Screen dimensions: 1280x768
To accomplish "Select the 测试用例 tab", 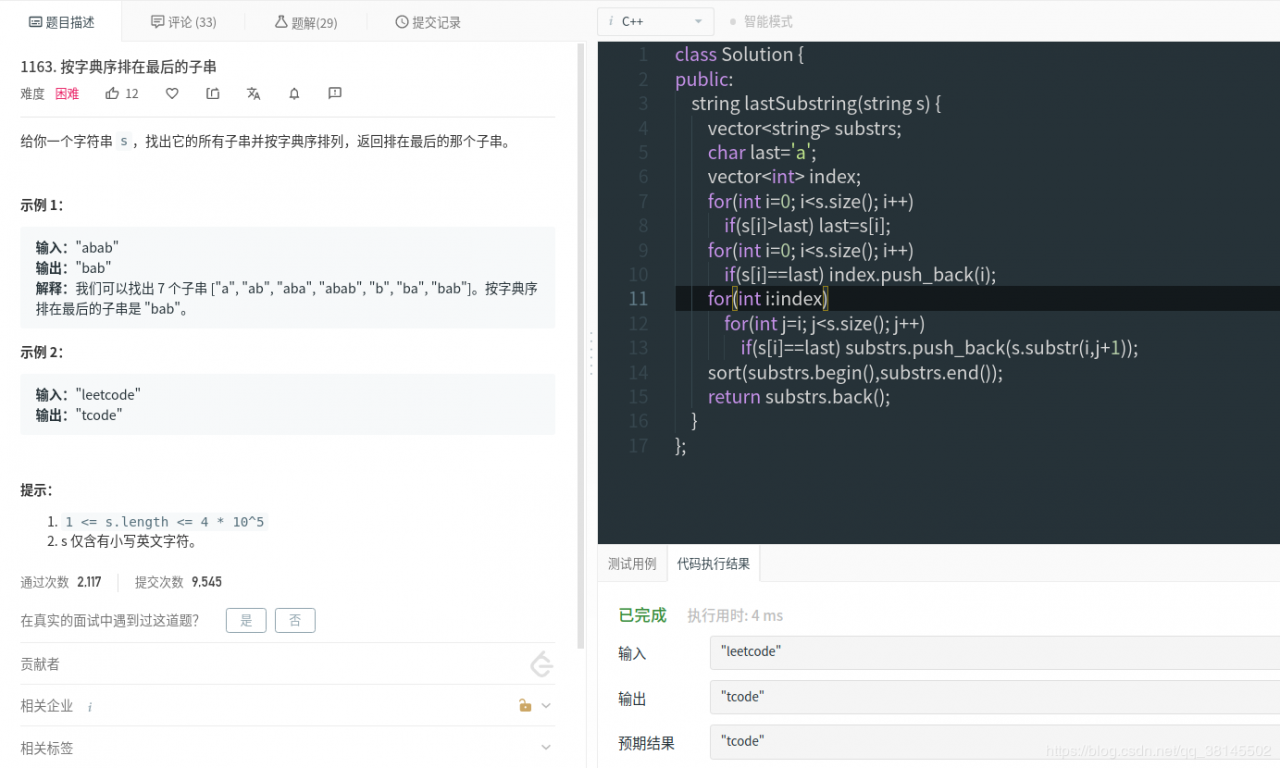I will 632,563.
